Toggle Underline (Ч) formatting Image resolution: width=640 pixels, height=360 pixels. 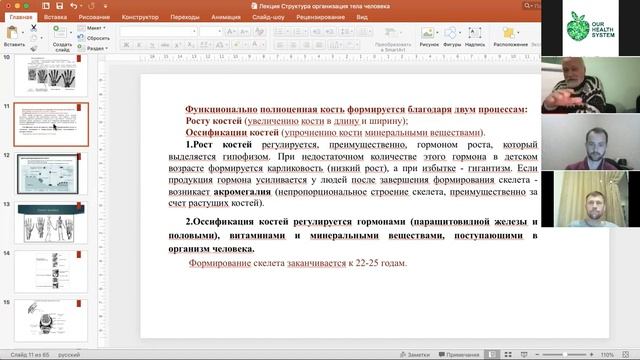coord(152,44)
